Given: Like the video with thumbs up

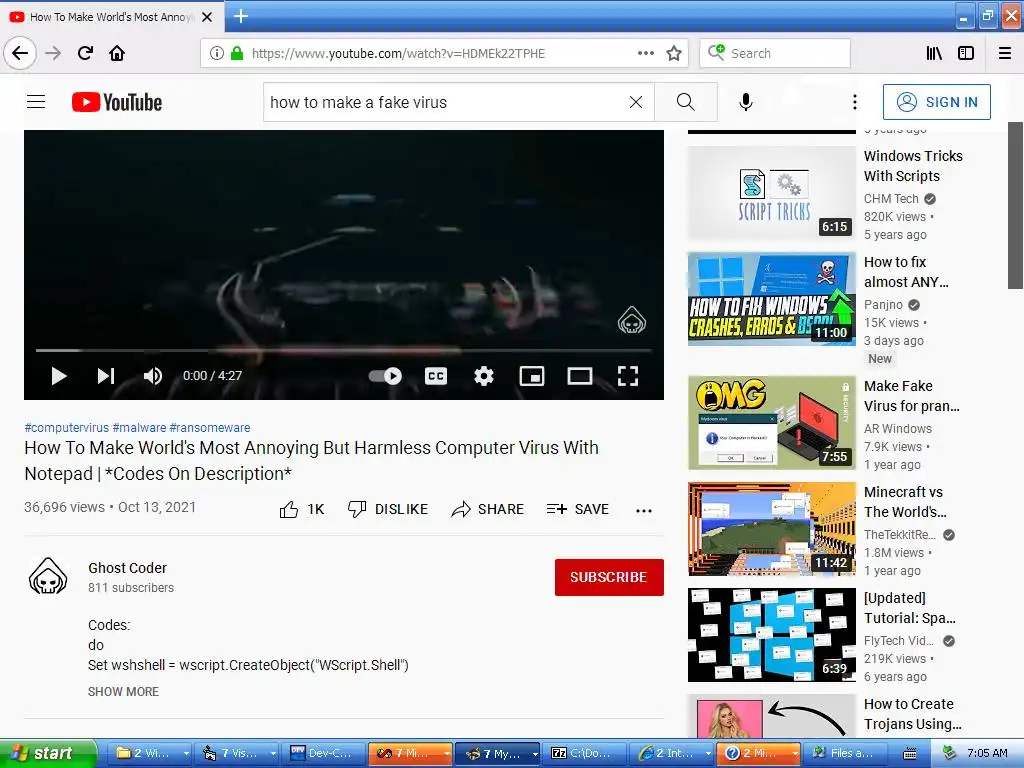Looking at the screenshot, I should click(x=301, y=509).
